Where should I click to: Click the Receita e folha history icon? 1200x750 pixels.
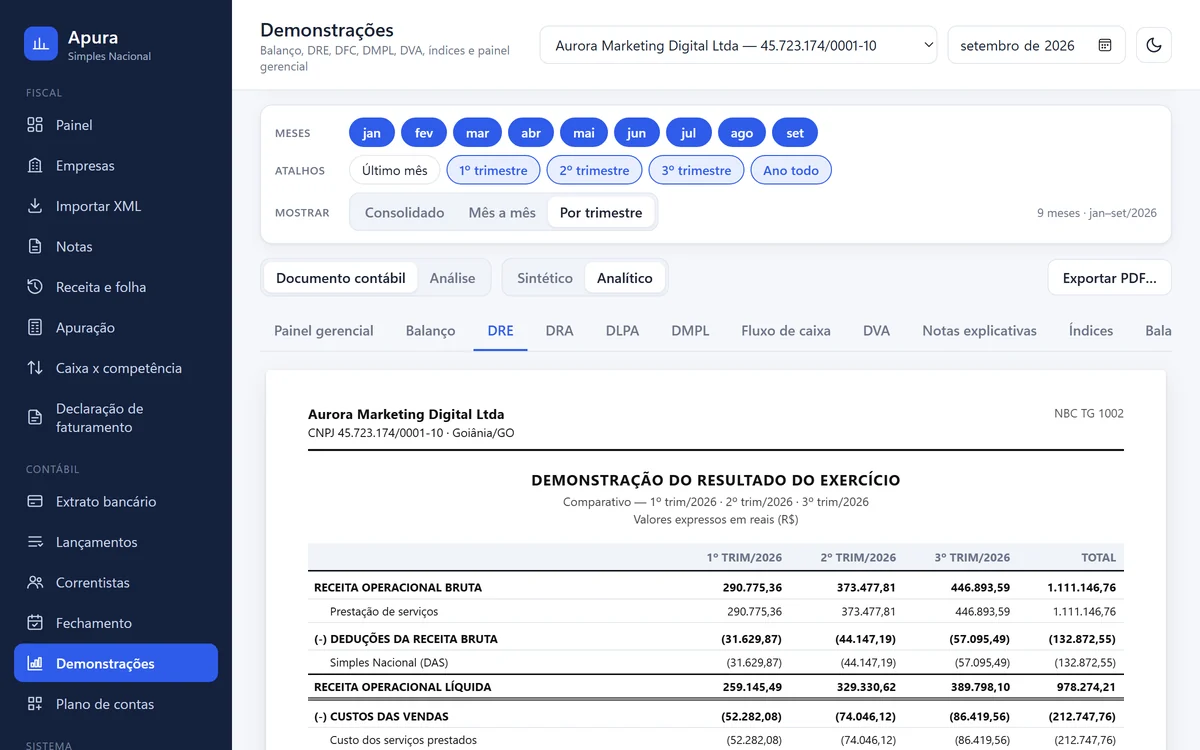pyautogui.click(x=35, y=287)
